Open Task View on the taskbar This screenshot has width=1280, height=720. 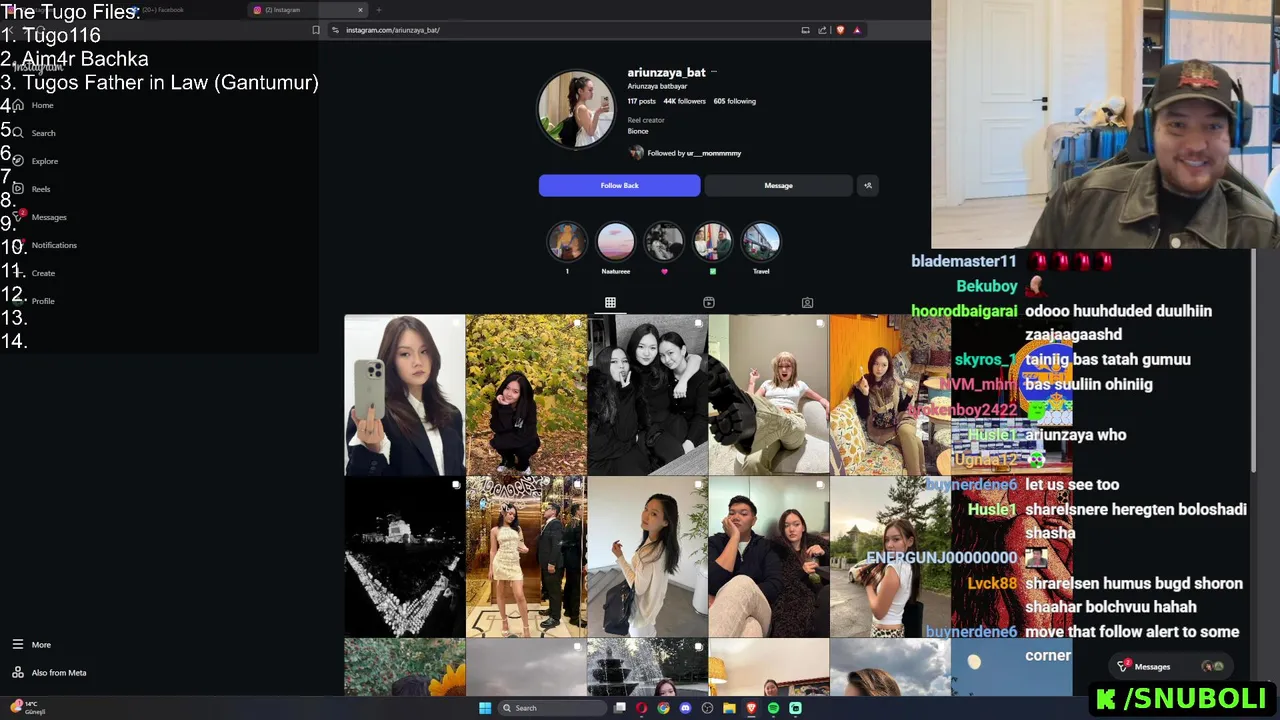click(620, 708)
